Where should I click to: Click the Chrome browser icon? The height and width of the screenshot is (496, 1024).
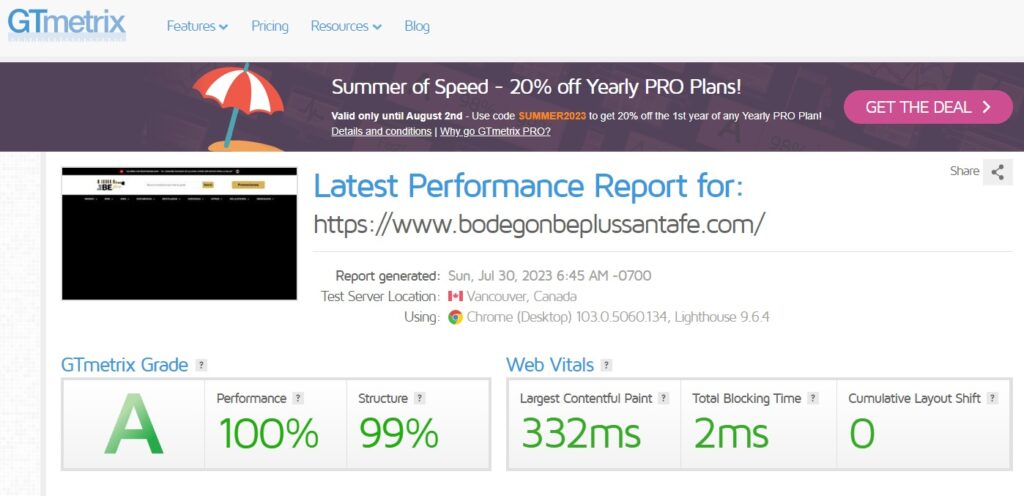[455, 317]
